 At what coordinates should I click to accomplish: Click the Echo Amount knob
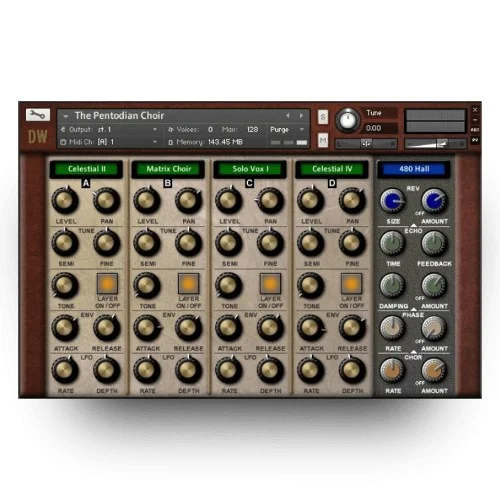(x=434, y=285)
